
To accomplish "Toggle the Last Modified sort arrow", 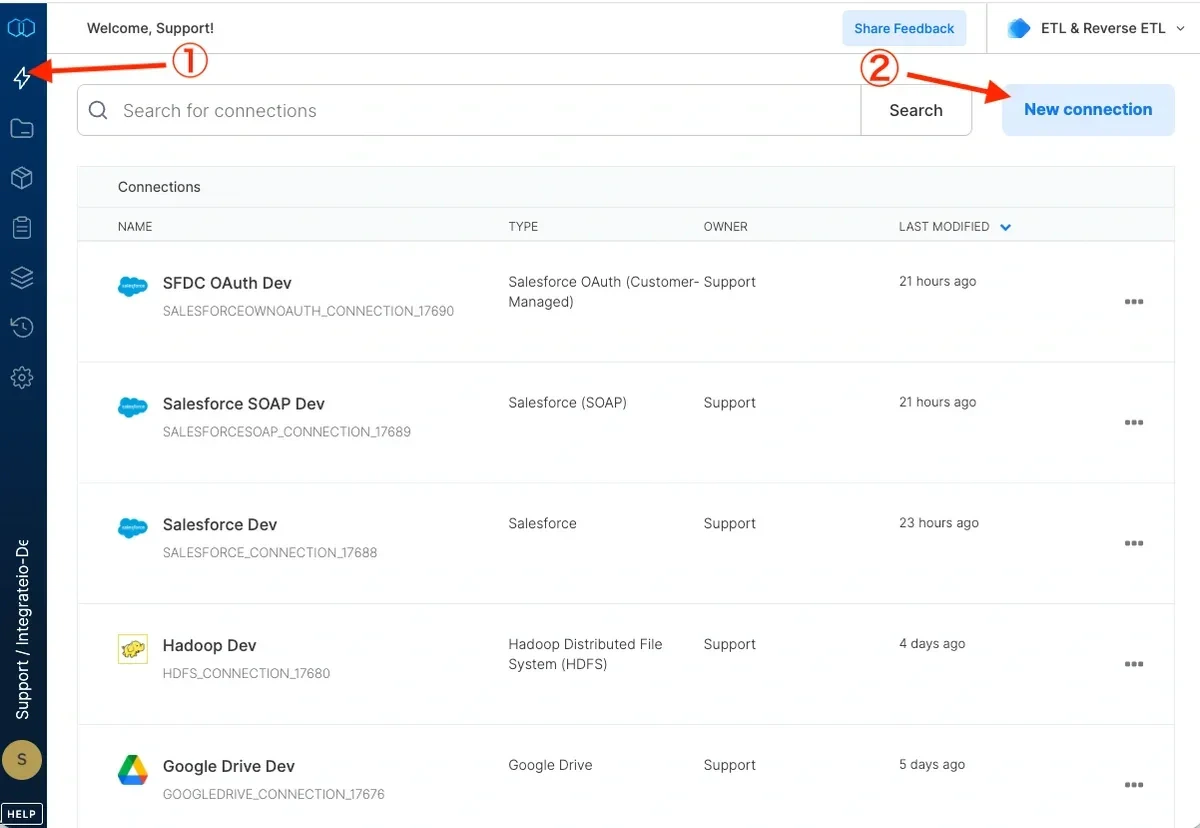I will pyautogui.click(x=1005, y=227).
